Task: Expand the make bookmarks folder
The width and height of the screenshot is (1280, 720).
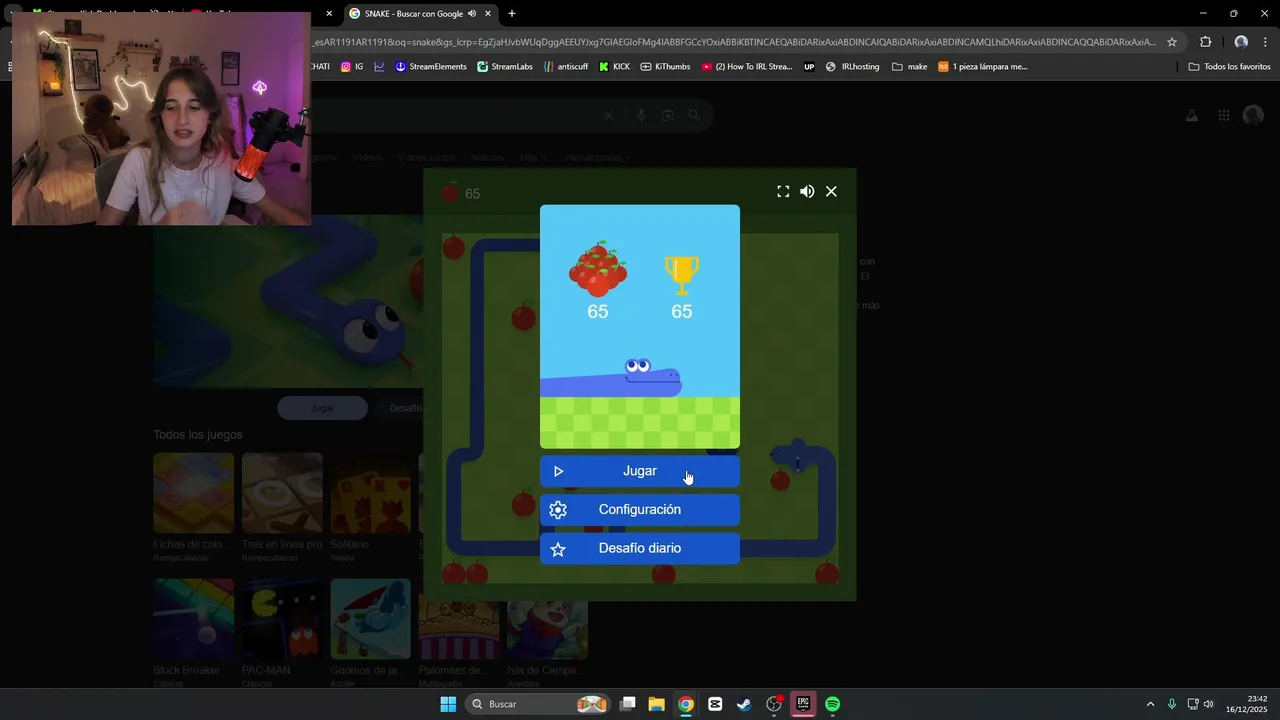Action: (910, 67)
